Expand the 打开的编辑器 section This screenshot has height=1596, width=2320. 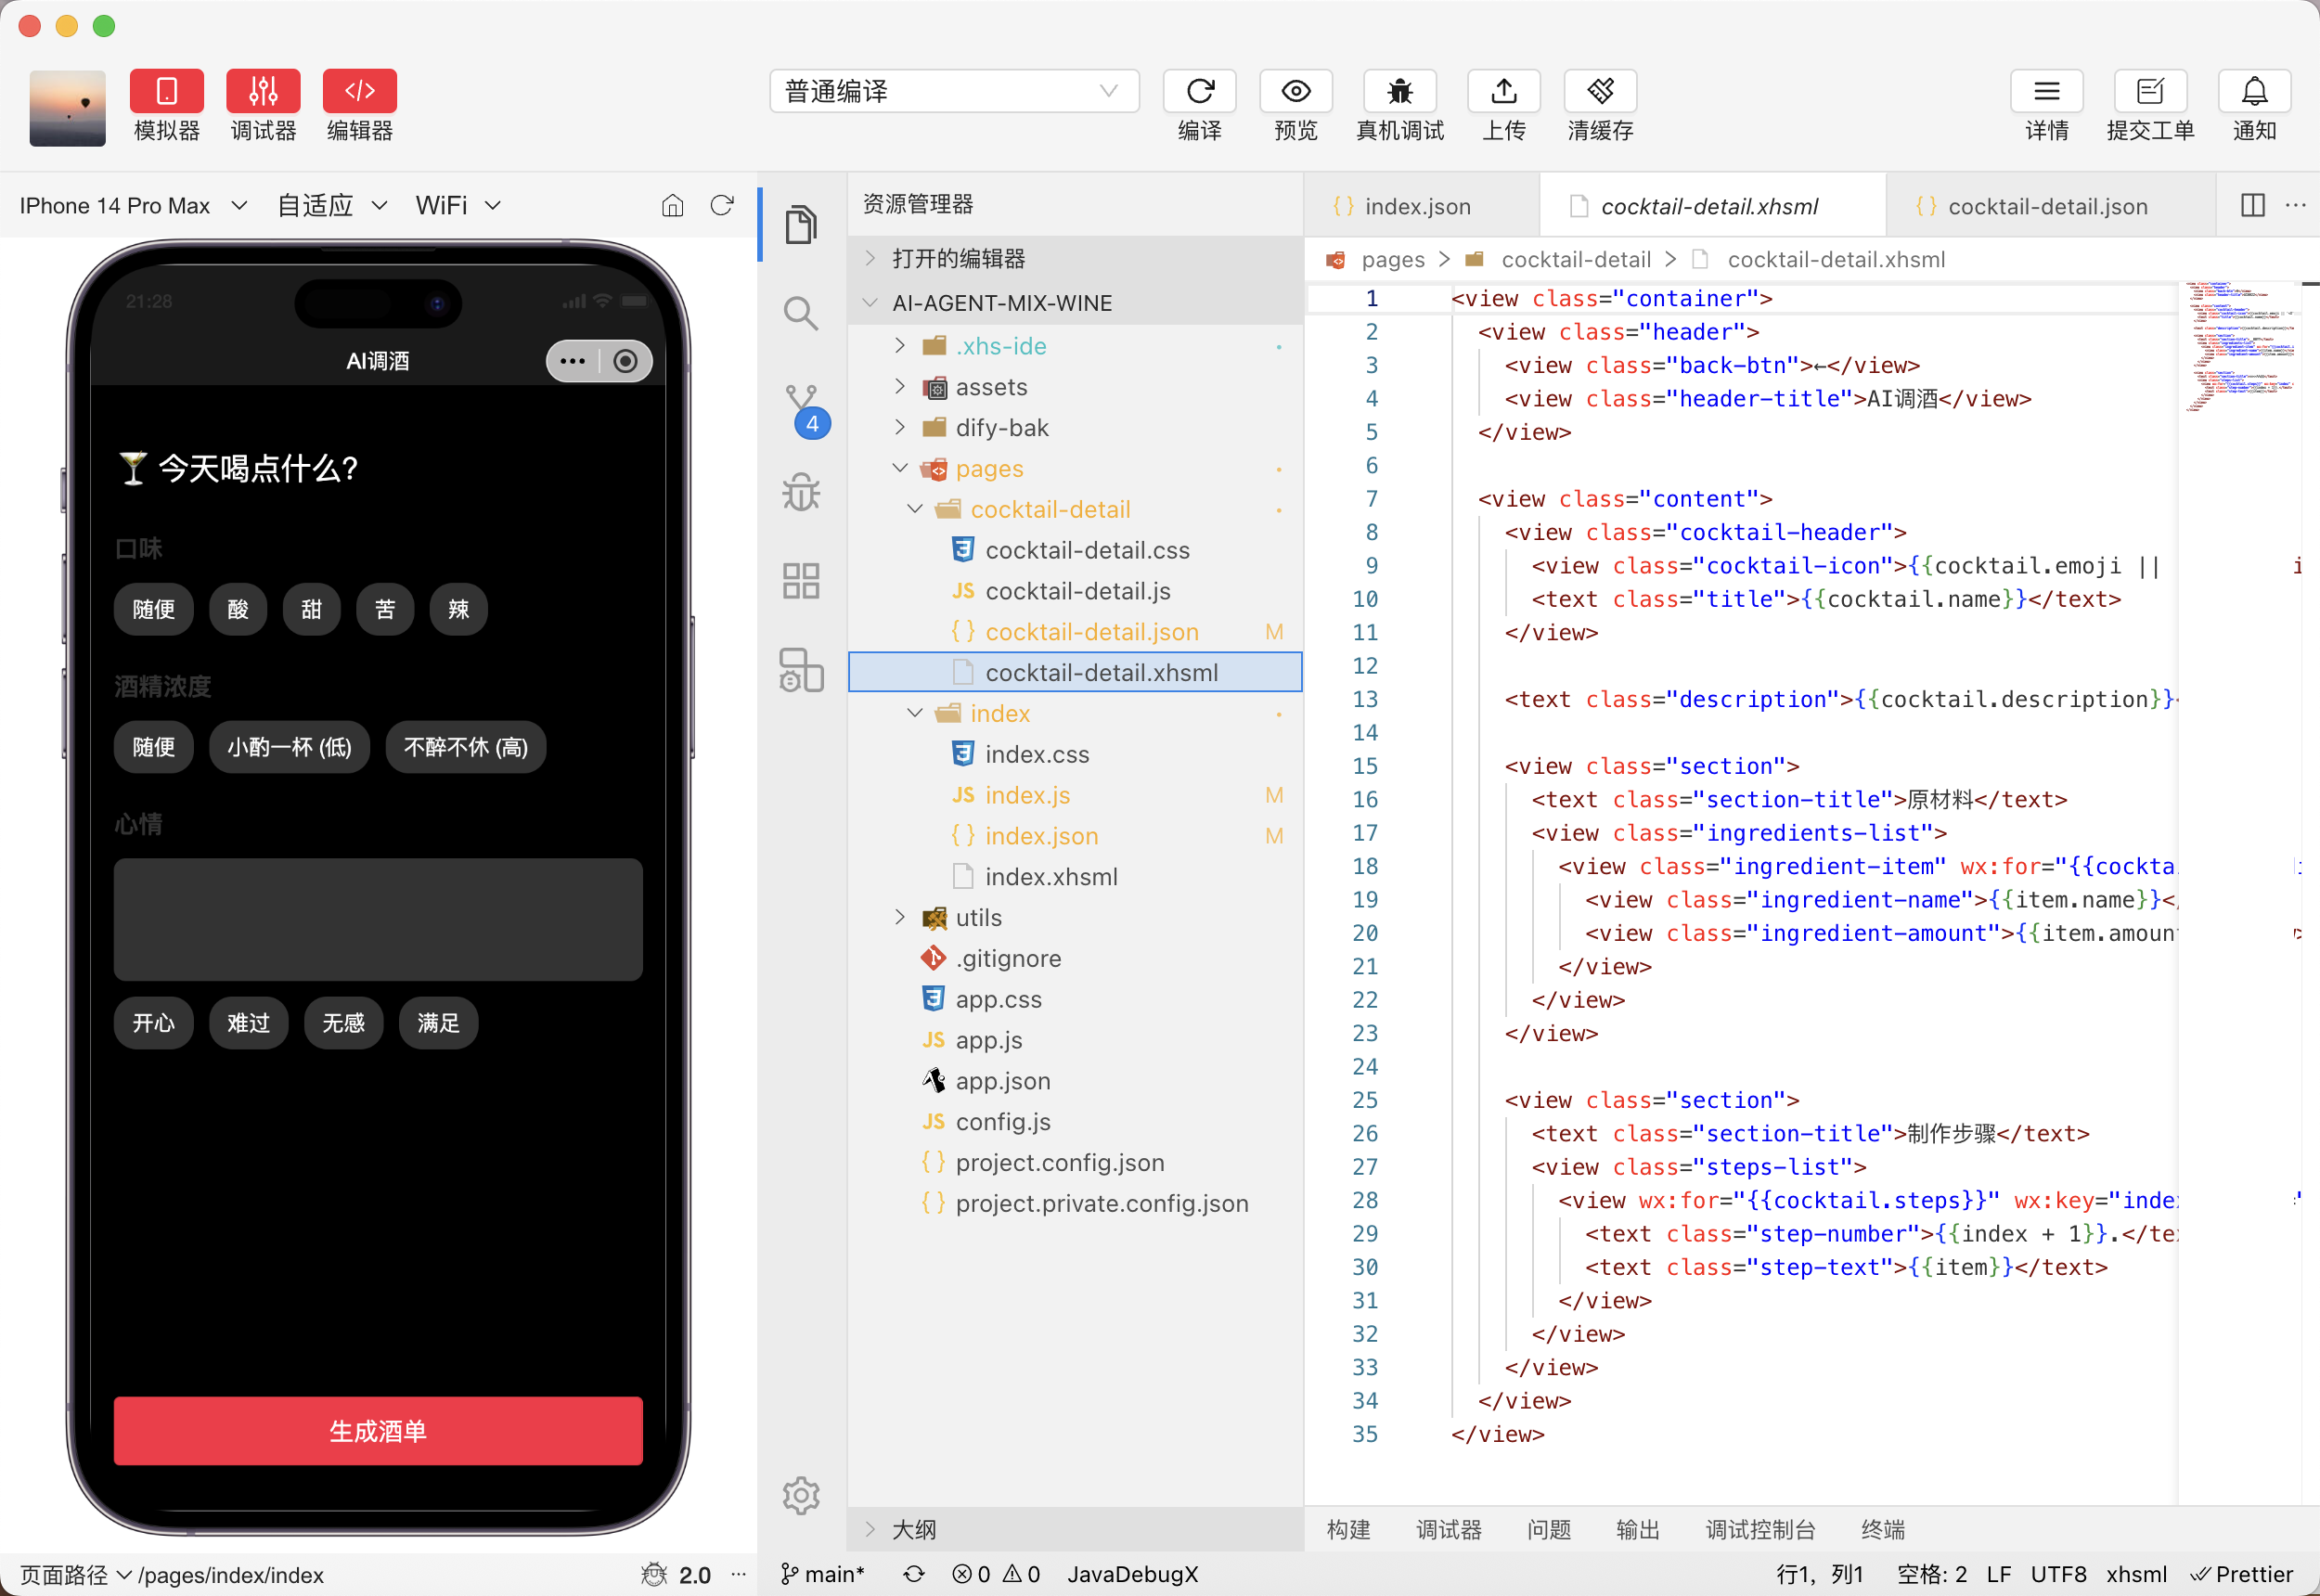click(1075, 259)
